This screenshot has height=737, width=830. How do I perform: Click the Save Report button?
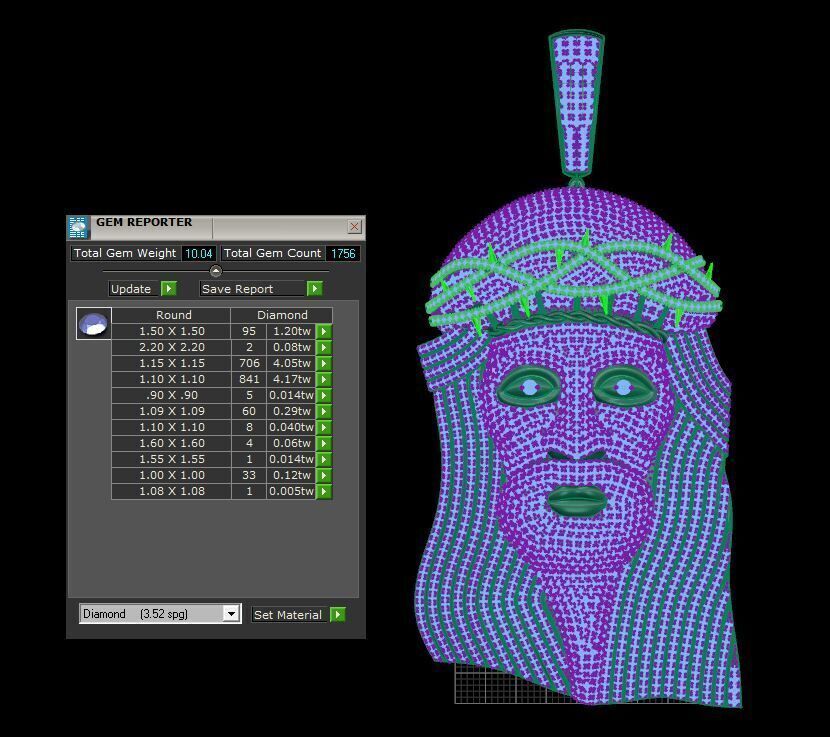tap(252, 289)
